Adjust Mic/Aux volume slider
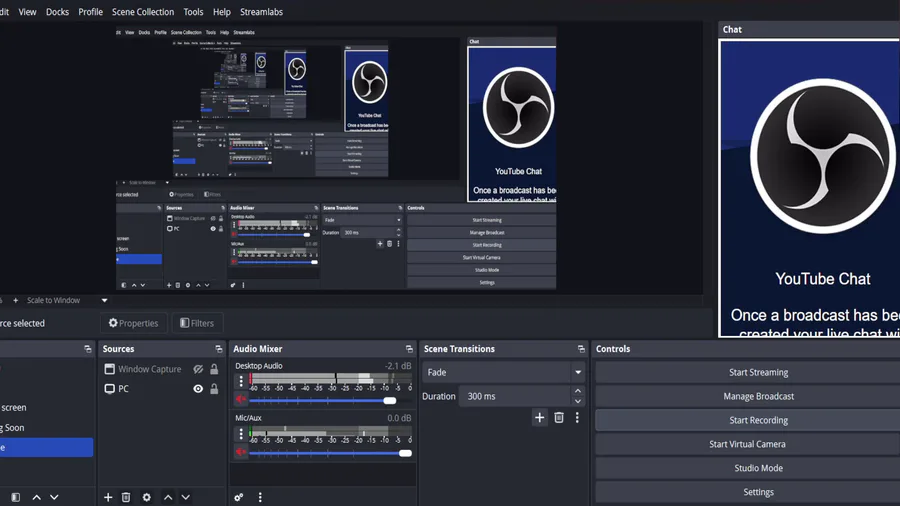This screenshot has width=900, height=506. (405, 453)
